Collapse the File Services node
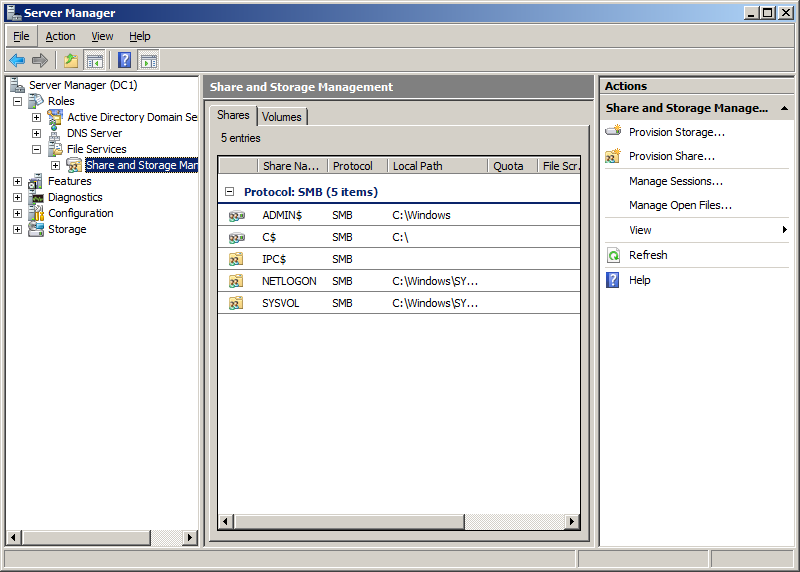This screenshot has width=800, height=572. point(36,149)
